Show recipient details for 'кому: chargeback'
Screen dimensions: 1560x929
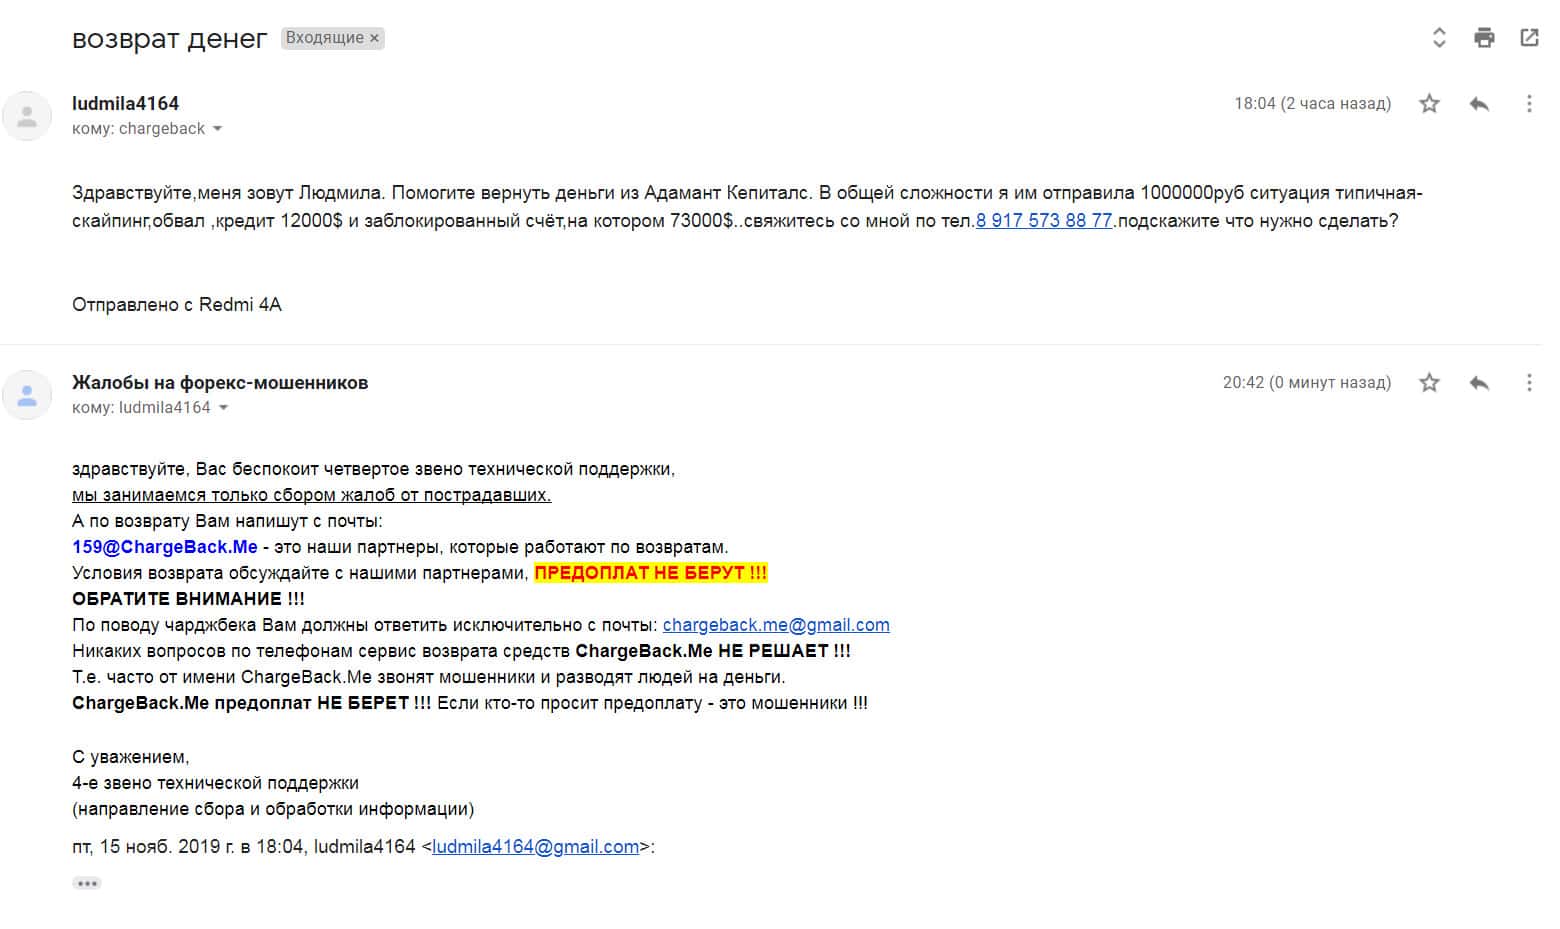click(x=218, y=129)
